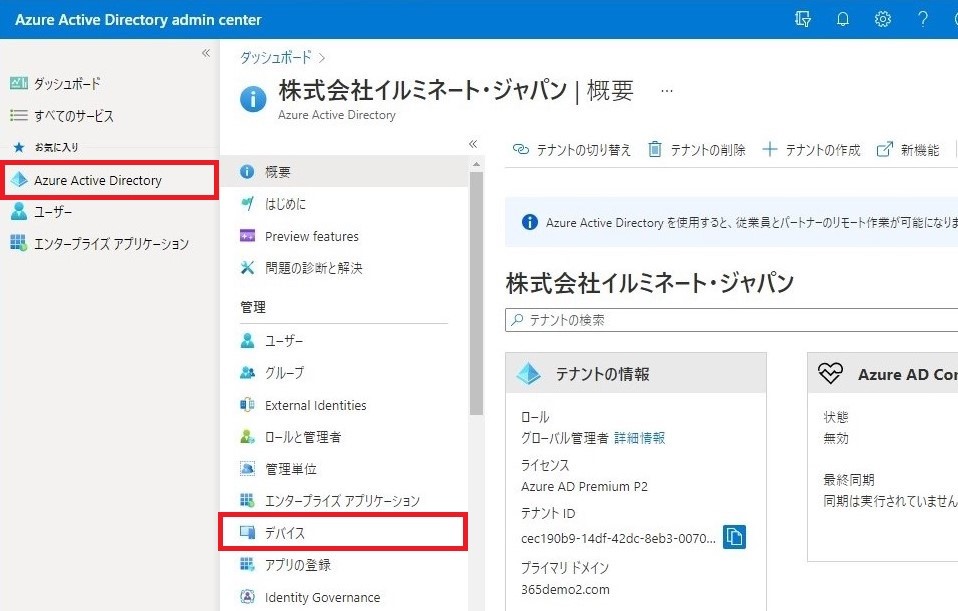Image resolution: width=958 pixels, height=611 pixels.
Task: Click the rocket icon beside はじめに
Action: pos(247,203)
